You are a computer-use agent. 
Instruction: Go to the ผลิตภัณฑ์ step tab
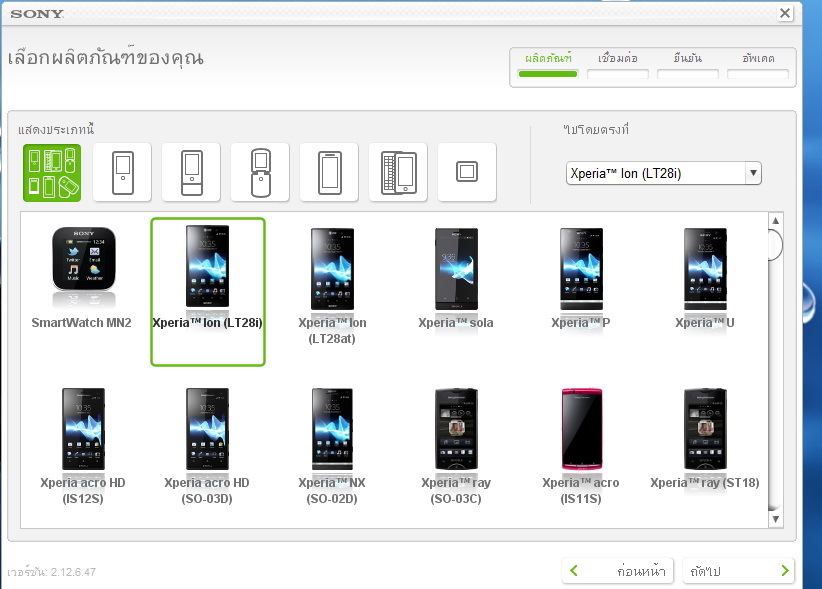click(x=548, y=65)
